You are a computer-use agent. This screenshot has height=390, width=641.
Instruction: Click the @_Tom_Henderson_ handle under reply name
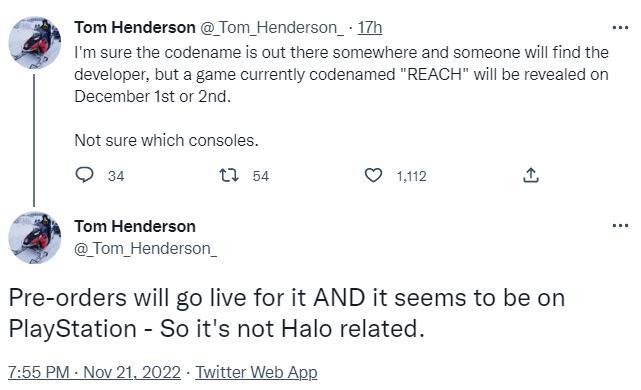coord(146,249)
